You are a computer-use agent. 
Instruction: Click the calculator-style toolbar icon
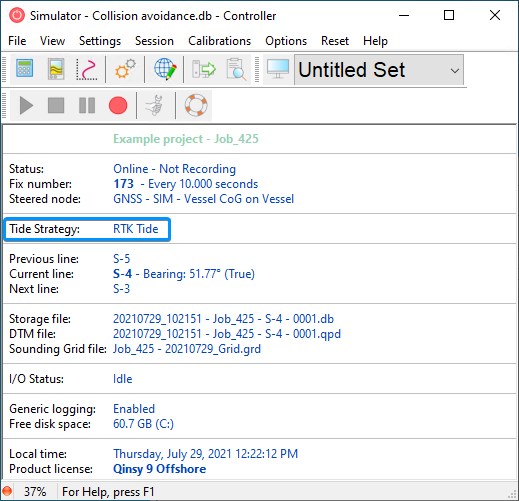pos(25,69)
